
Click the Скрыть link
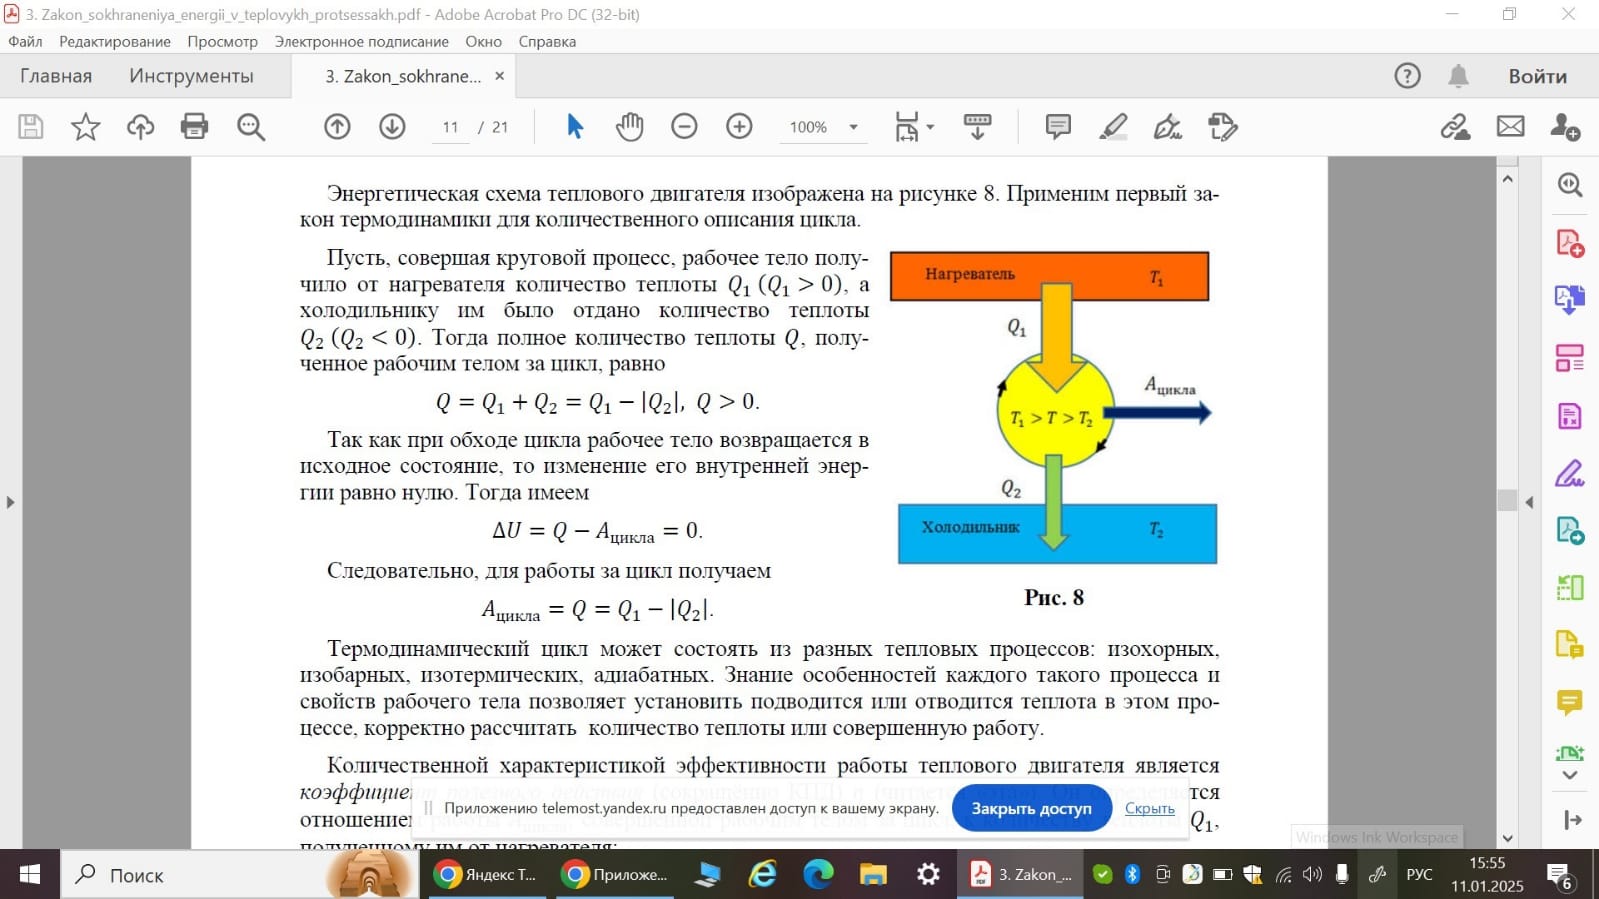(x=1149, y=808)
